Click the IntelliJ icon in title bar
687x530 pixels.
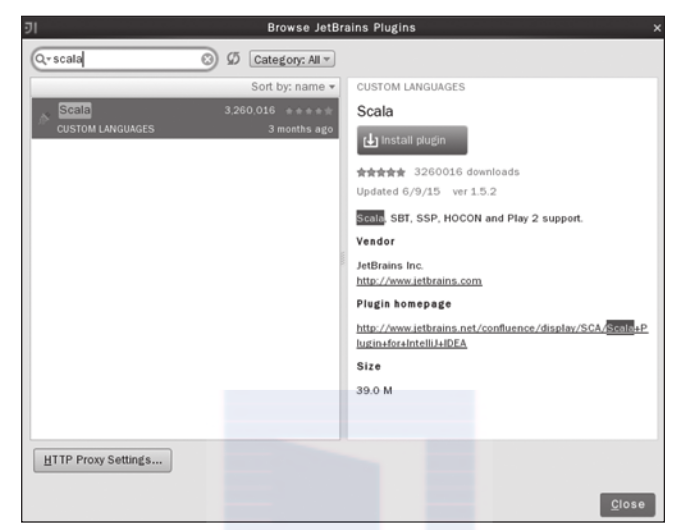[x=31, y=28]
